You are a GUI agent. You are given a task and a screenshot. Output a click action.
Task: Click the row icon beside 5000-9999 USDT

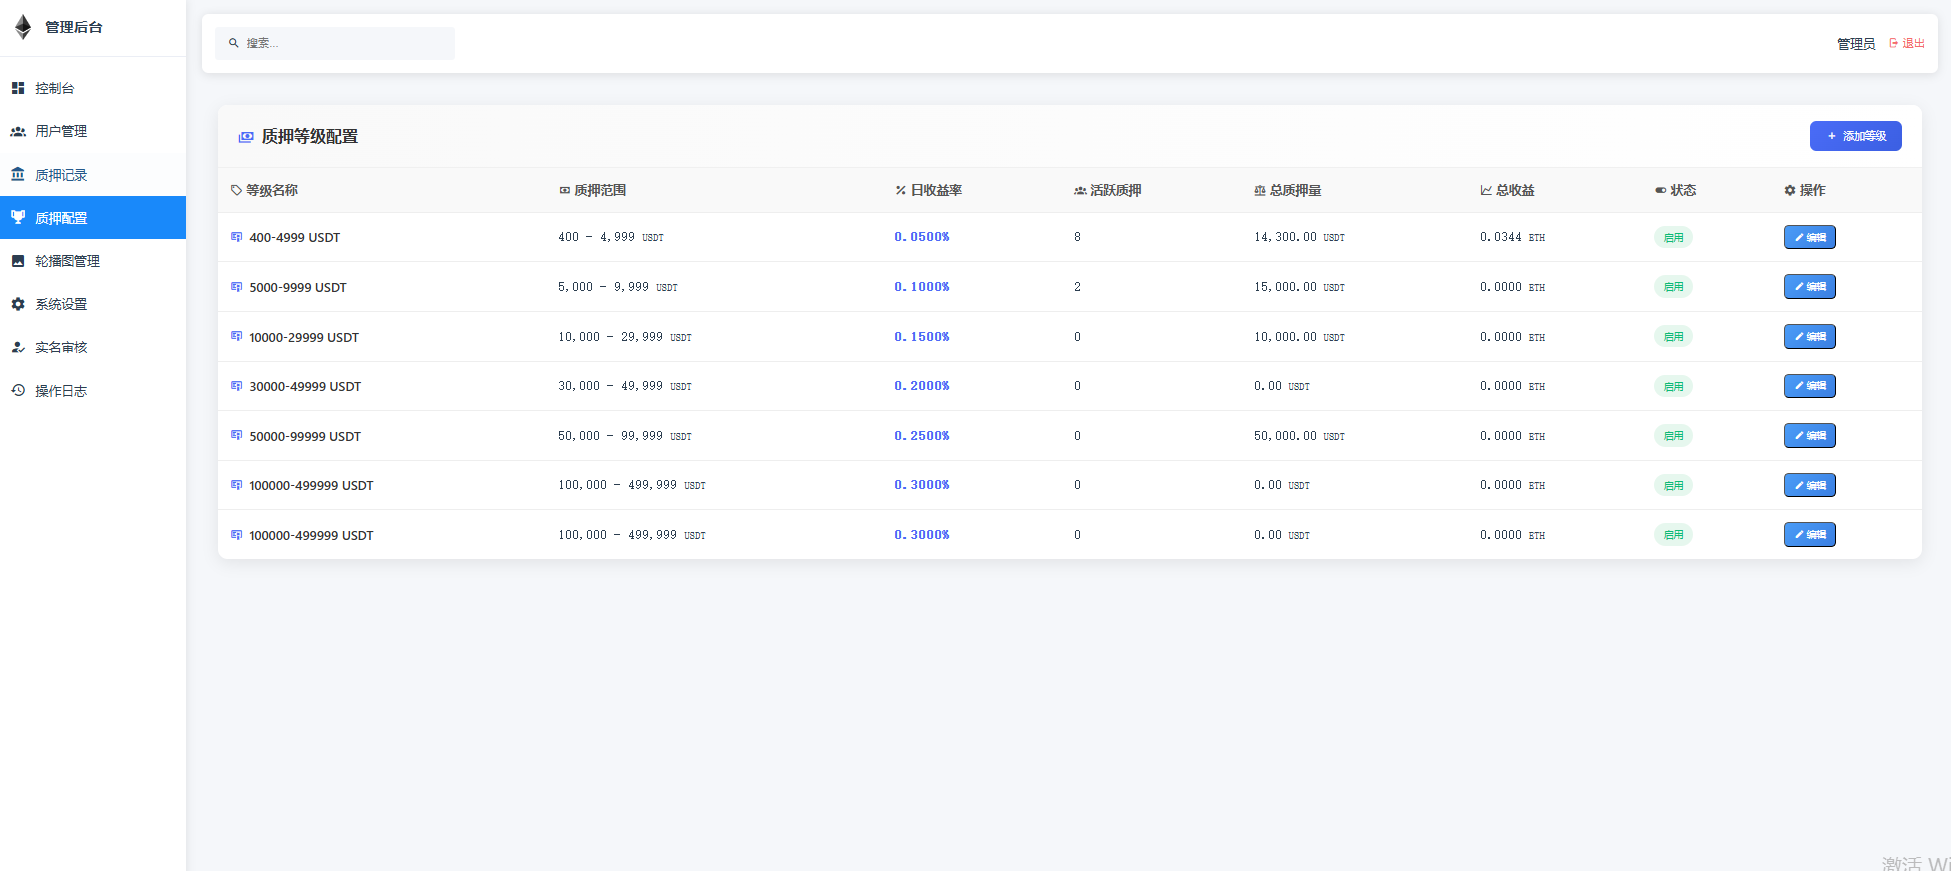click(x=237, y=287)
